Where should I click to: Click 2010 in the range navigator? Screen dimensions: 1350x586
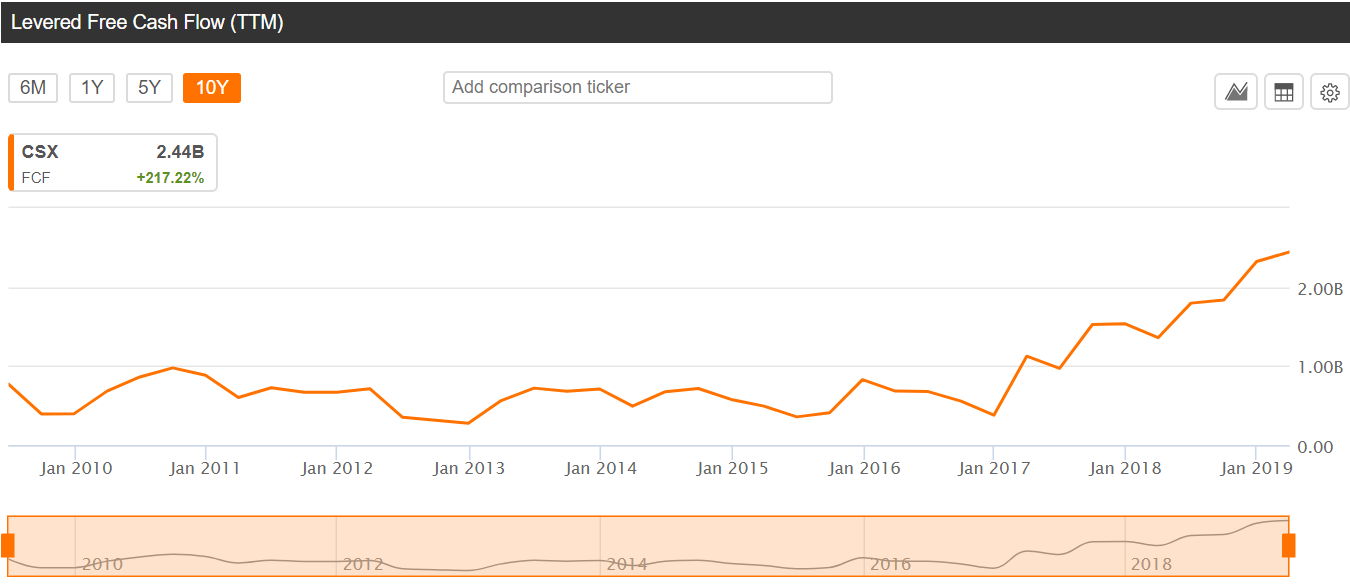[x=102, y=565]
